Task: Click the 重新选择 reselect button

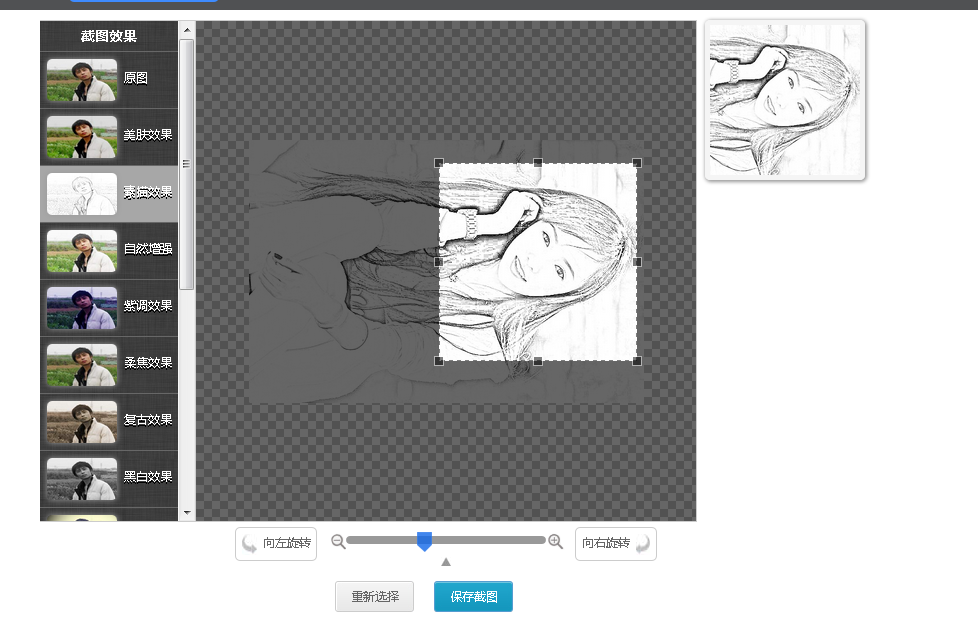Action: pyautogui.click(x=374, y=597)
